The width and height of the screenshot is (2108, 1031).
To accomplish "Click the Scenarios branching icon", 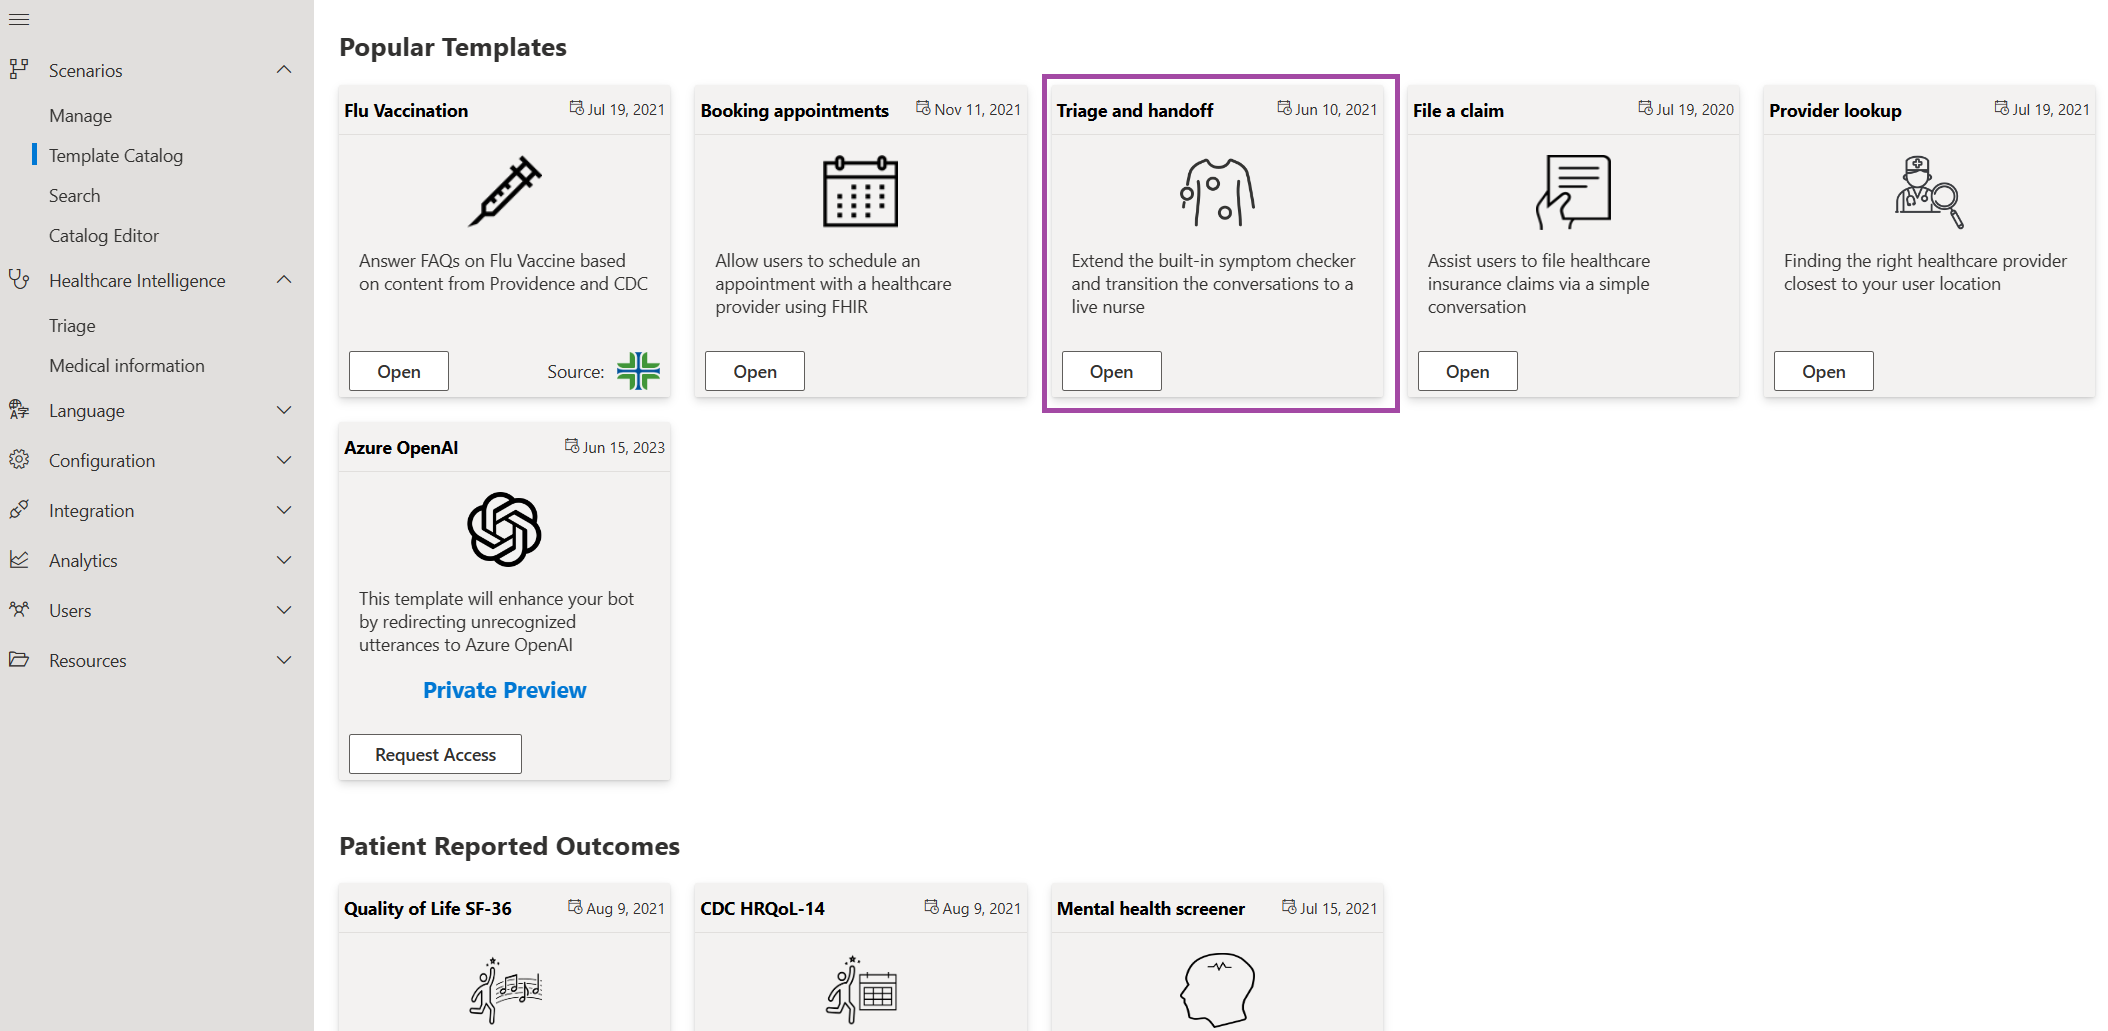I will tap(18, 70).
